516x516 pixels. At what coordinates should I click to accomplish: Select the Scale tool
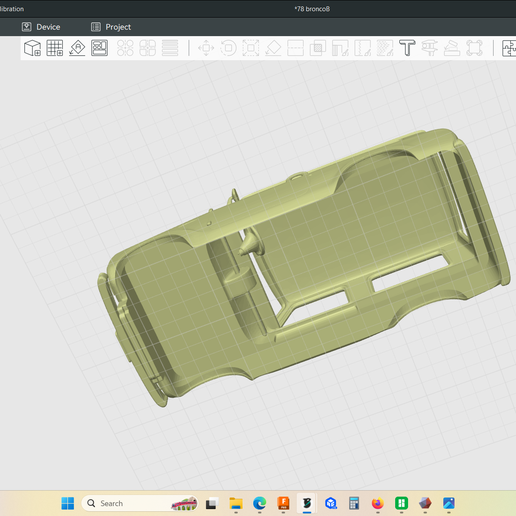click(x=251, y=48)
